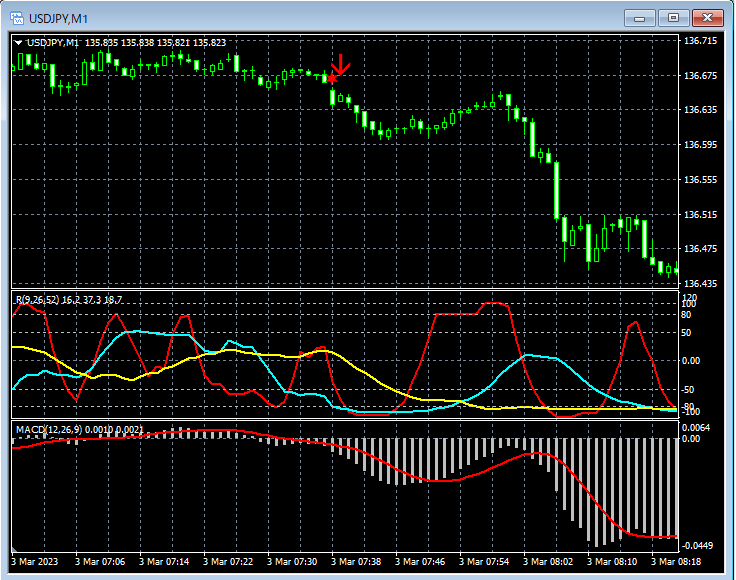This screenshot has width=736, height=580.
Task: Click the 3 Mar 07:14 time label
Action: [x=164, y=562]
